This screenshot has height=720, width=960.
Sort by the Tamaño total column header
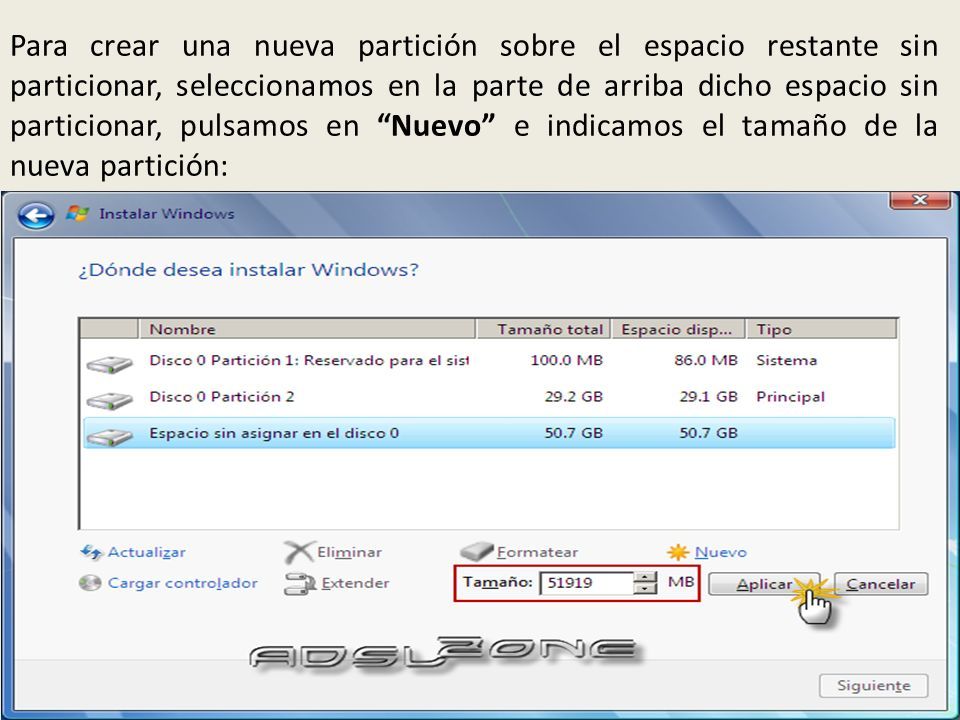pyautogui.click(x=544, y=329)
